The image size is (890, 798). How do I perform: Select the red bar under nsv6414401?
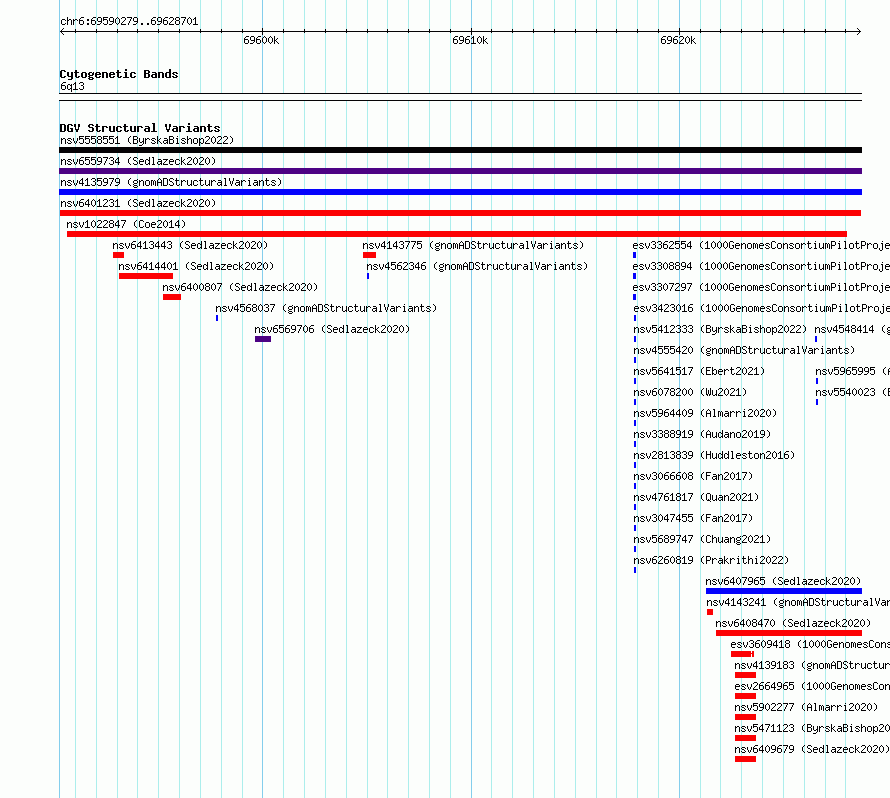coord(146,276)
